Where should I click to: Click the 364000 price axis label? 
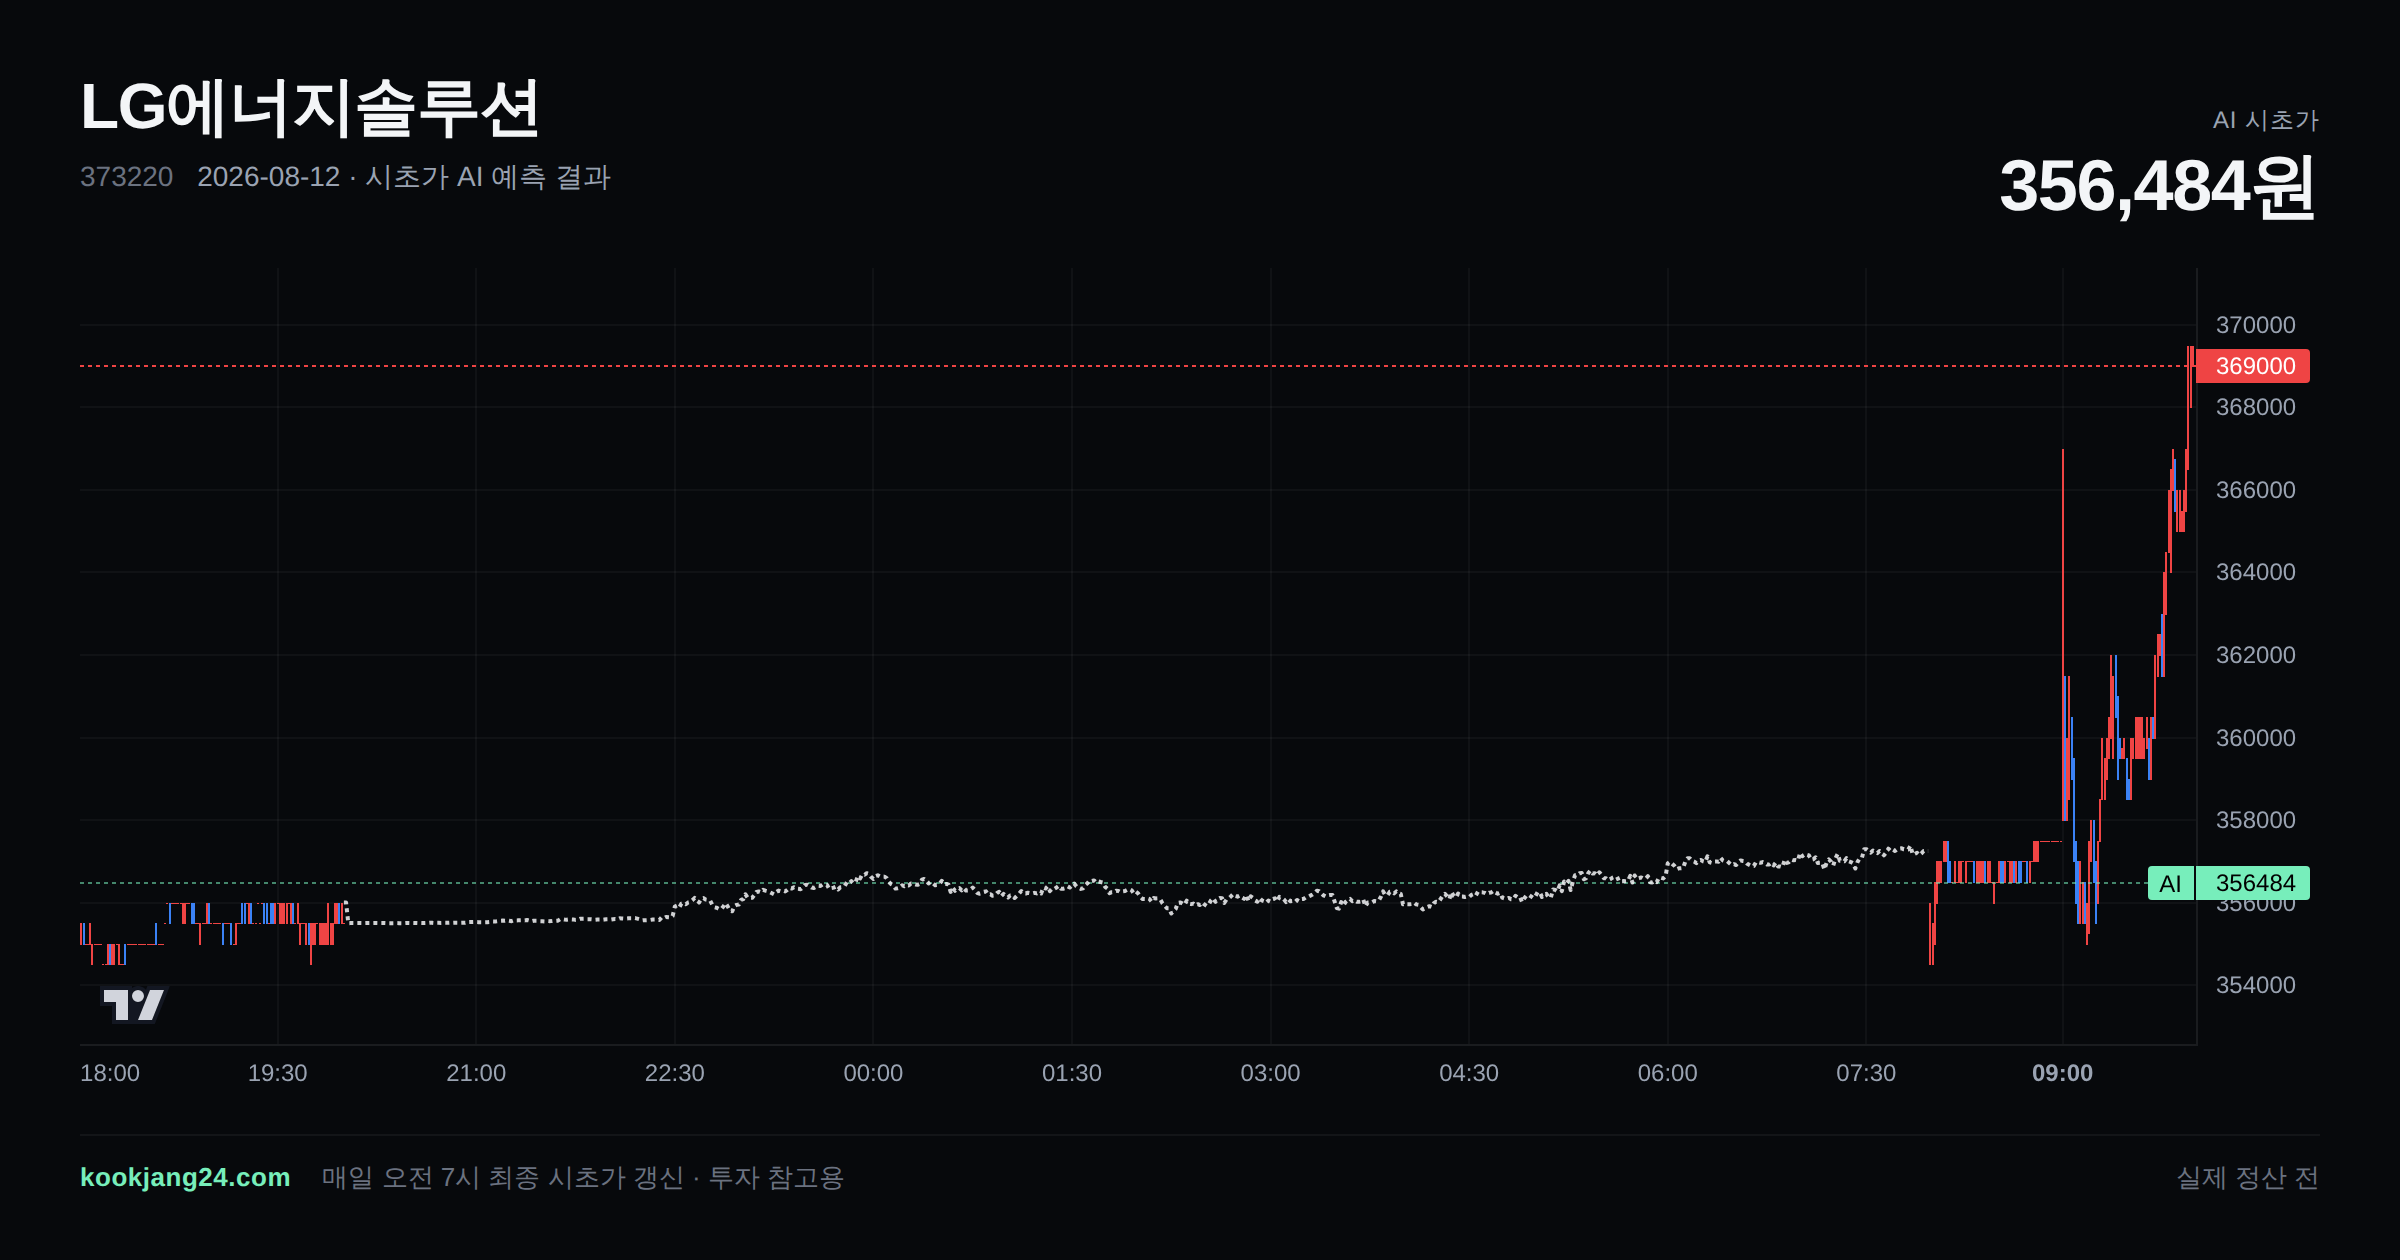(x=2255, y=572)
